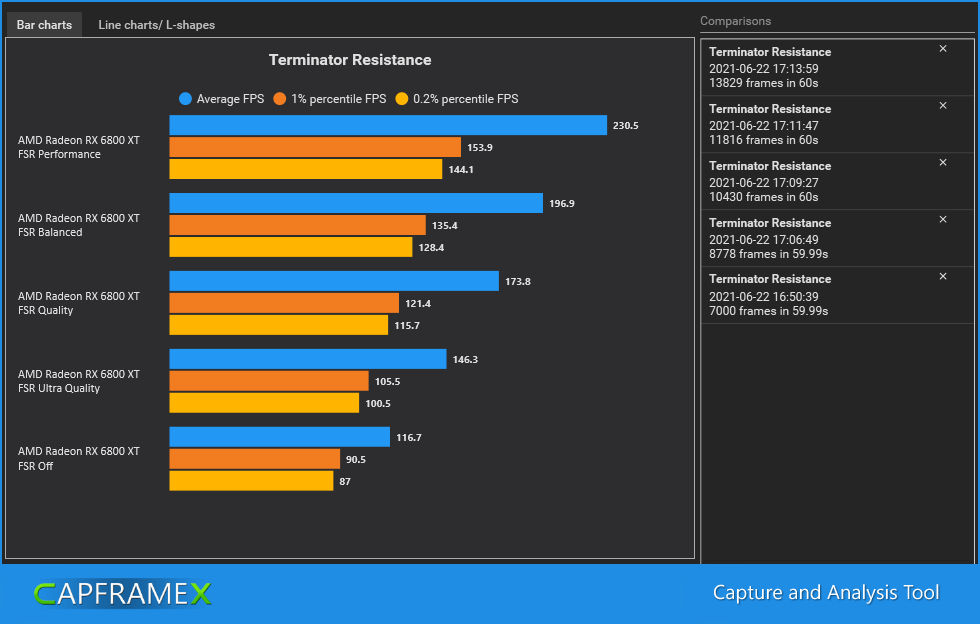Remove the 17:06:49 comparison entry
Image resolution: width=980 pixels, height=624 pixels.
942,219
